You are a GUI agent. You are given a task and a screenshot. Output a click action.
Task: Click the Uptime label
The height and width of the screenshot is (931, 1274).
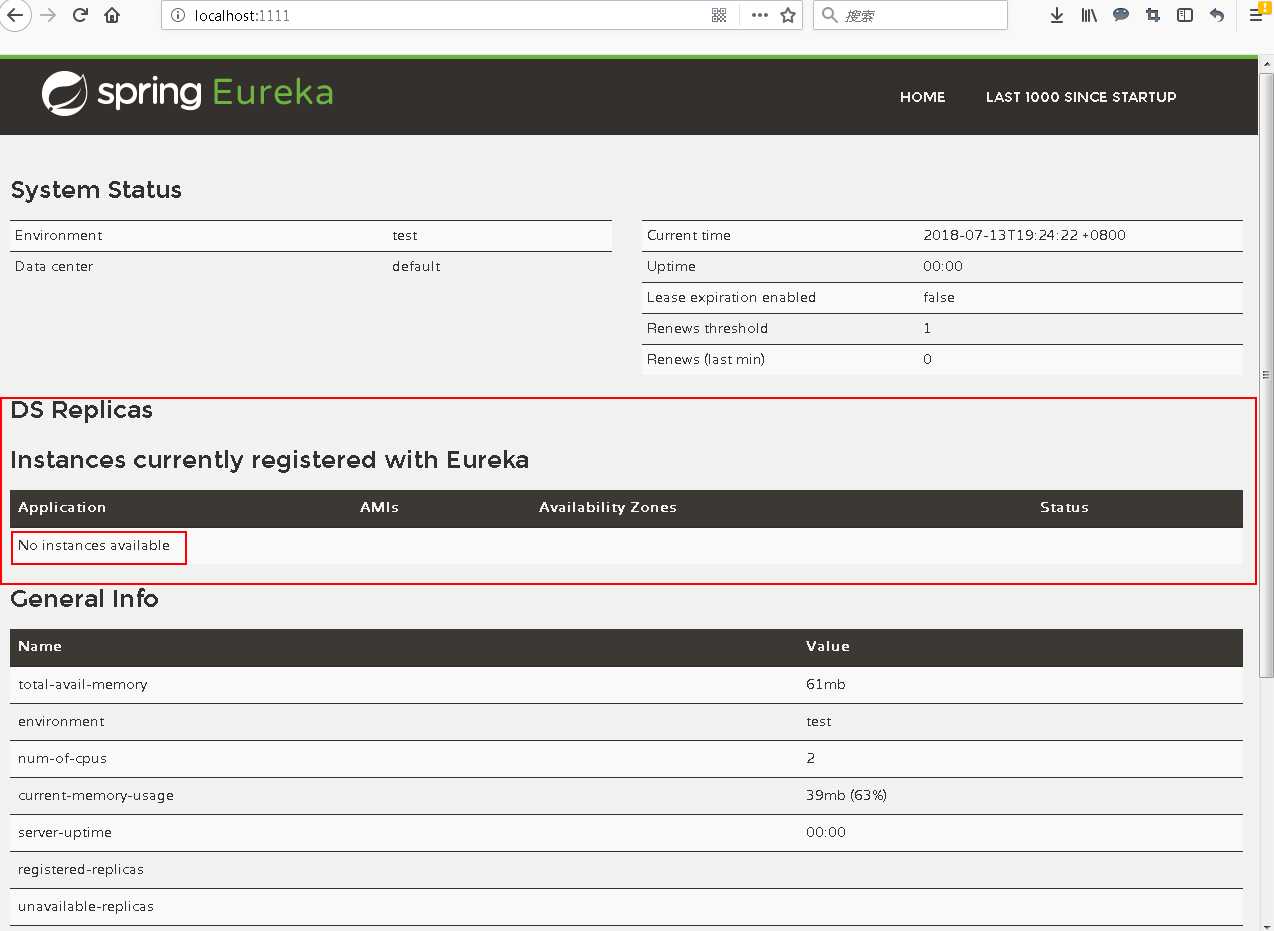coord(671,266)
